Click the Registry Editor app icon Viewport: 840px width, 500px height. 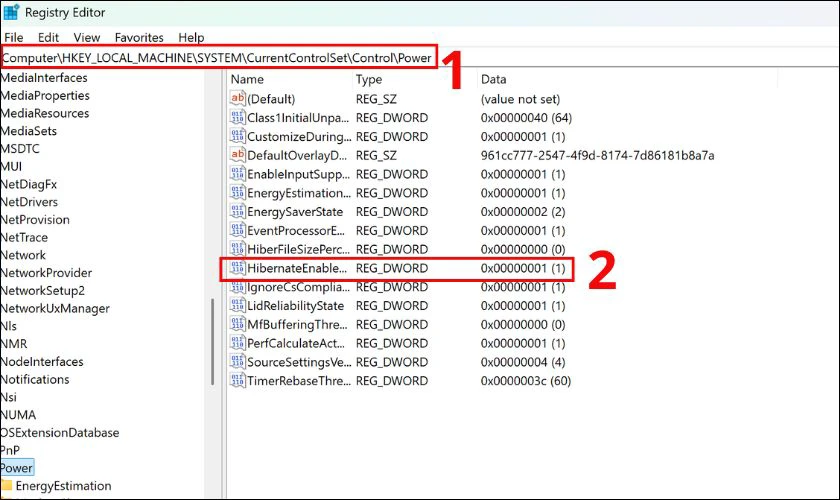click(11, 12)
